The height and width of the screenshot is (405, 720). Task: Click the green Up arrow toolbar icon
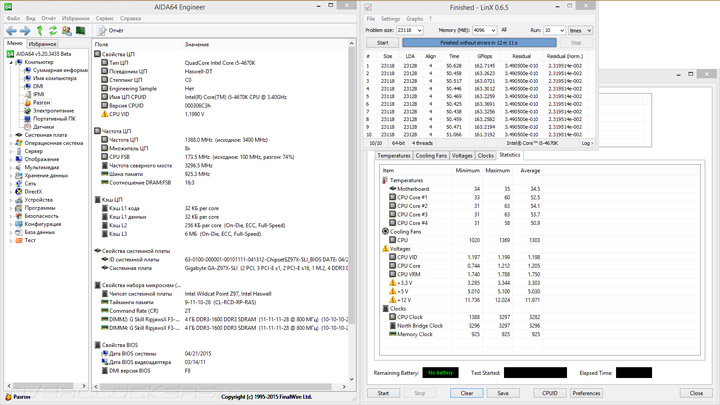(39, 31)
